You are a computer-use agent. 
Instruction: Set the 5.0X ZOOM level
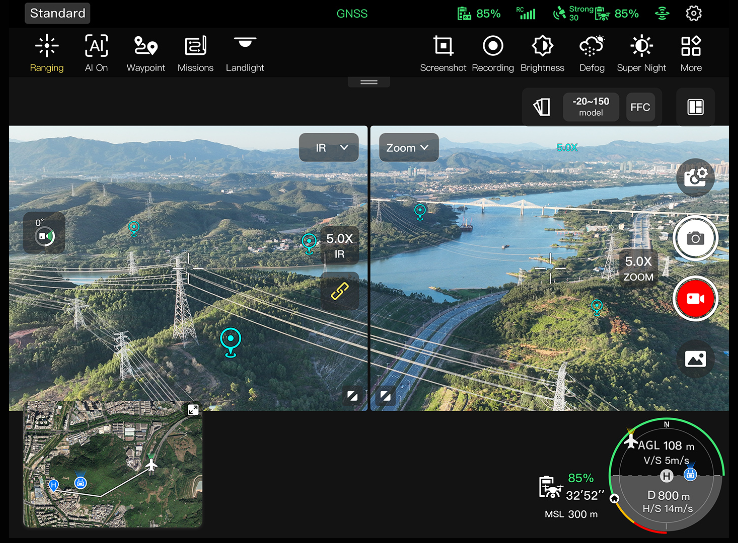coord(638,269)
